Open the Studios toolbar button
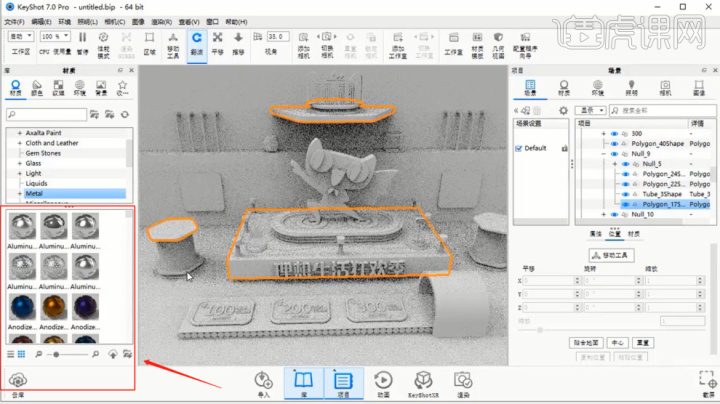The height and width of the screenshot is (404, 720). coord(453,44)
